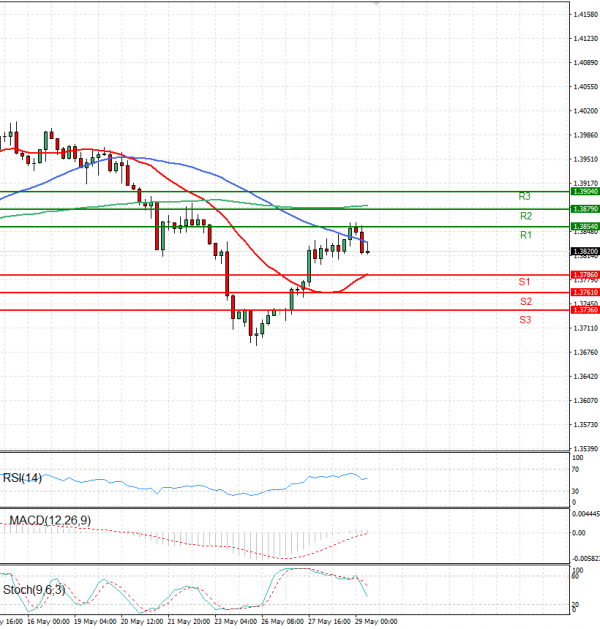Select the red 1.37610 price tag
The image size is (600, 629).
[x=585, y=292]
